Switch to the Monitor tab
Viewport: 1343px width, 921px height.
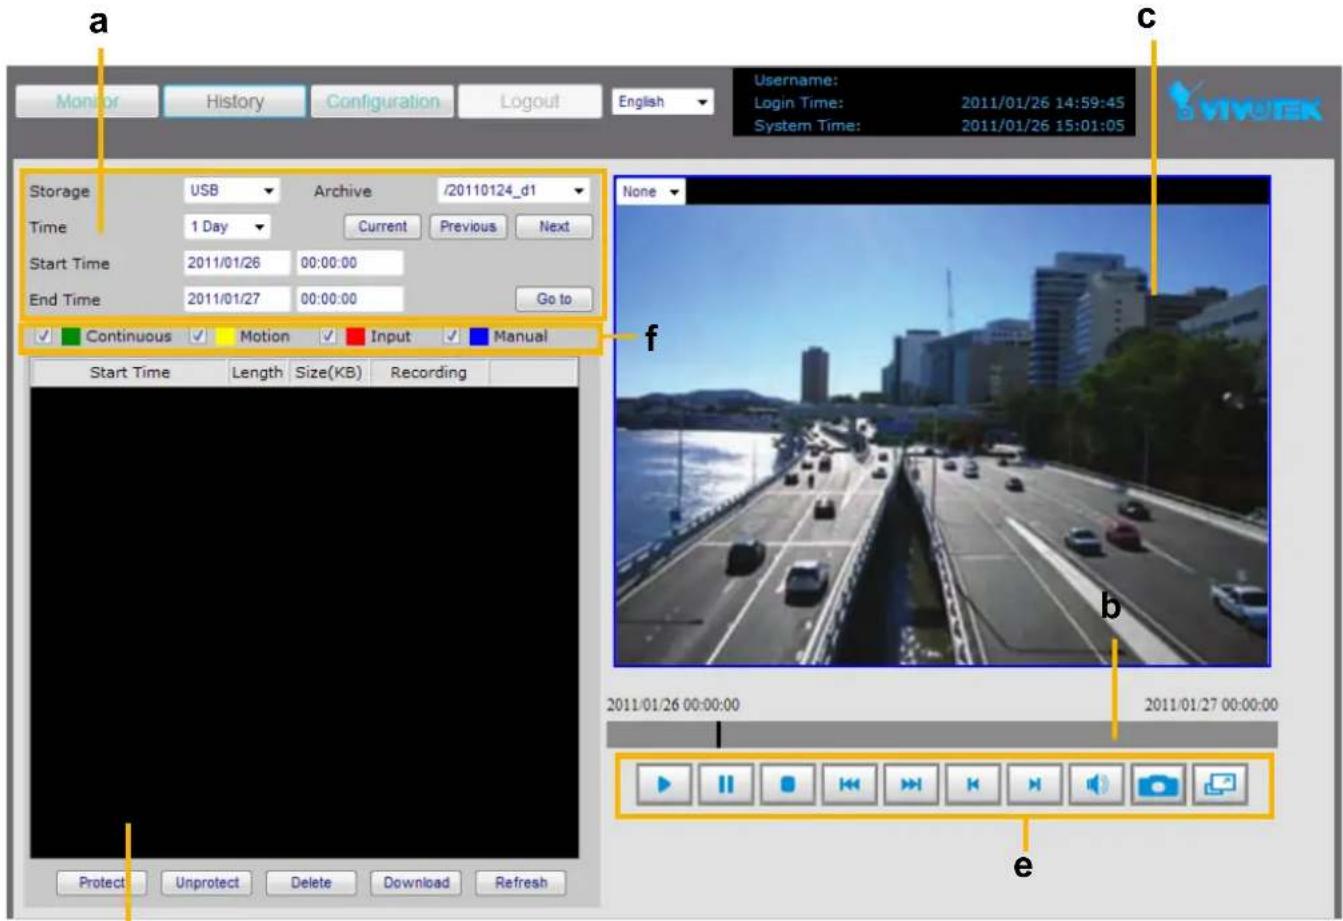tap(87, 102)
